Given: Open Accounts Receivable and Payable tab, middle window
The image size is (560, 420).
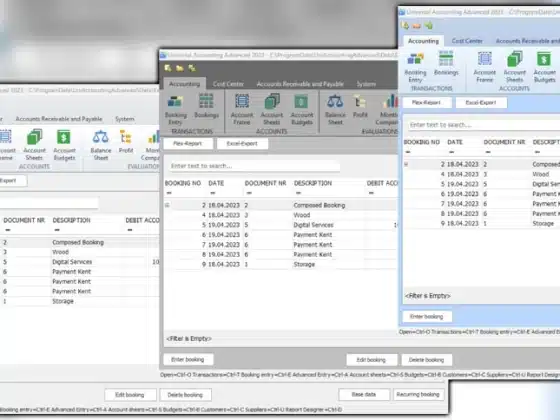Looking at the screenshot, I should (300, 84).
